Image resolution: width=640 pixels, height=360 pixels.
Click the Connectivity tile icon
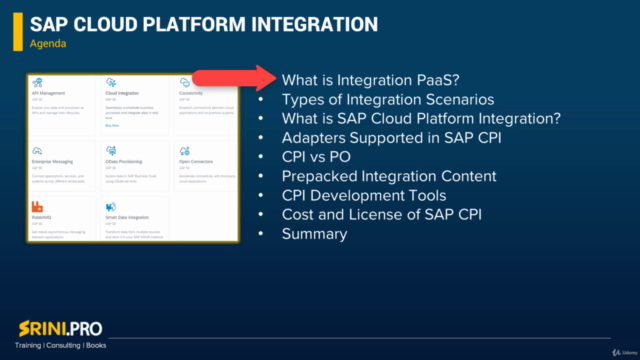(185, 83)
